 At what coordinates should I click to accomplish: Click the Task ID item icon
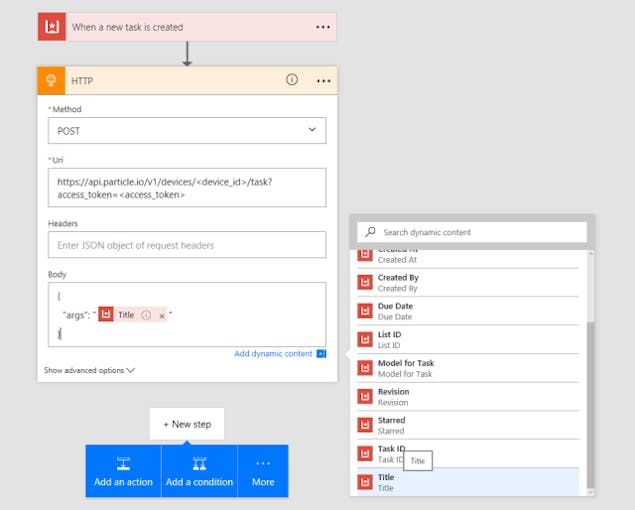[365, 453]
